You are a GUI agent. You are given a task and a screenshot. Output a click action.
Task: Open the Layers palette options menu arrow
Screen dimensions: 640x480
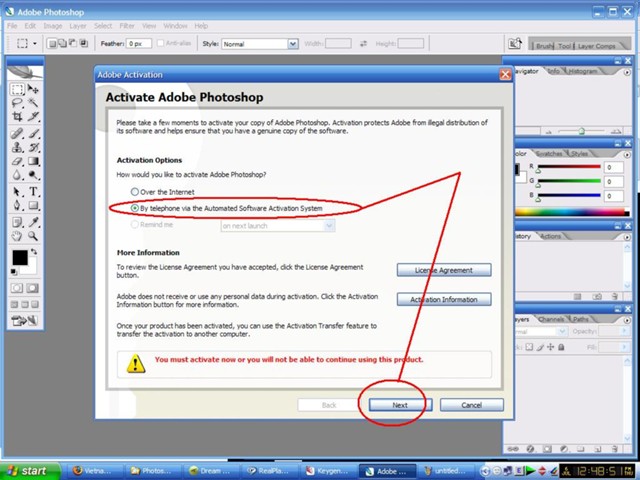click(627, 320)
